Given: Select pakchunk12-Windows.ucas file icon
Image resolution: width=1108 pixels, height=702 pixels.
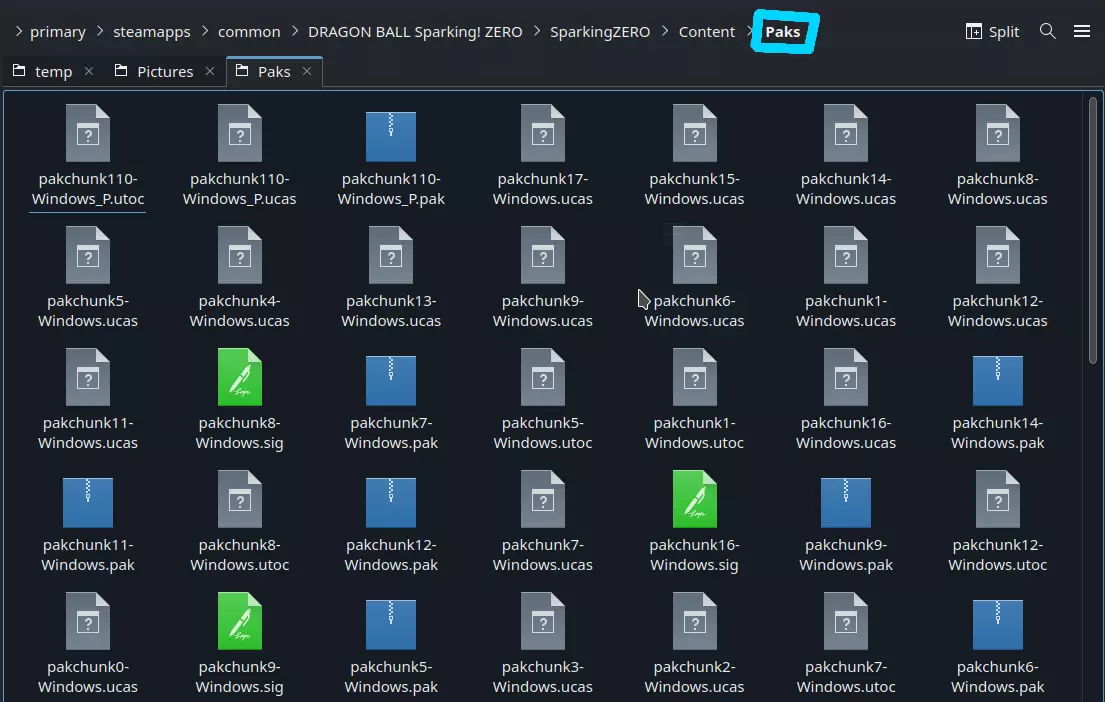Looking at the screenshot, I should (x=998, y=255).
